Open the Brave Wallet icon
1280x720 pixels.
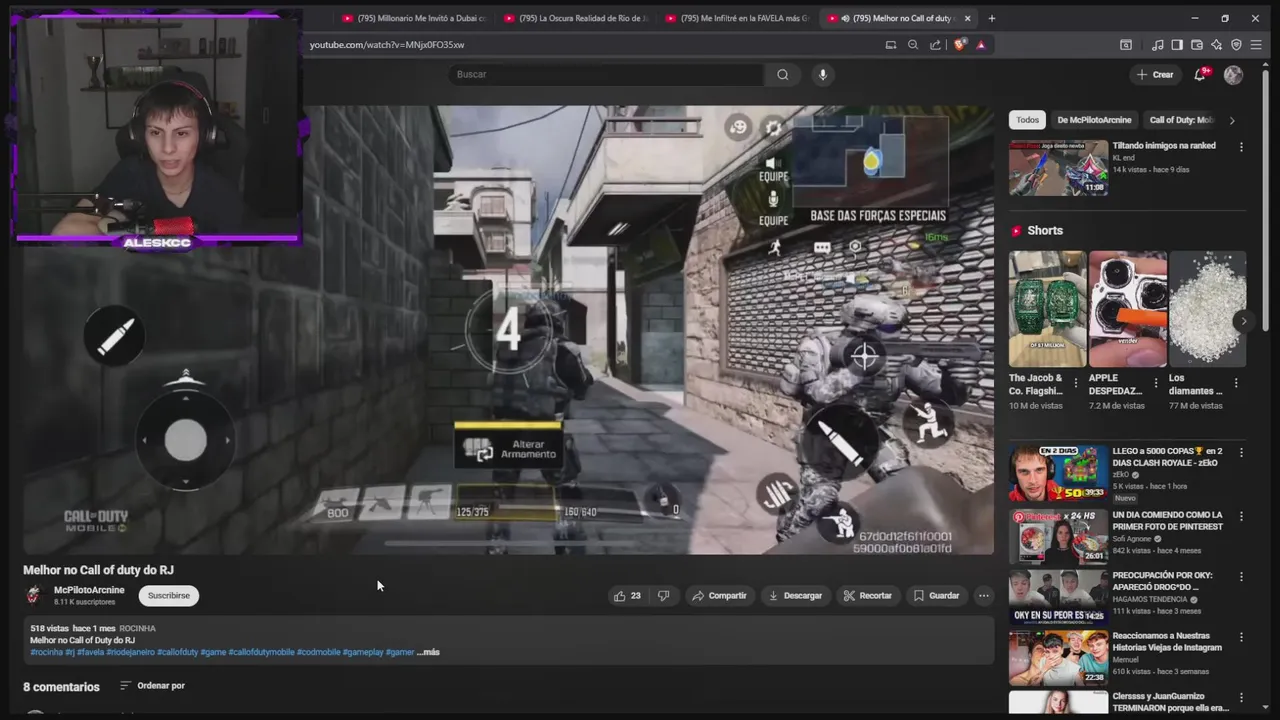[1197, 45]
